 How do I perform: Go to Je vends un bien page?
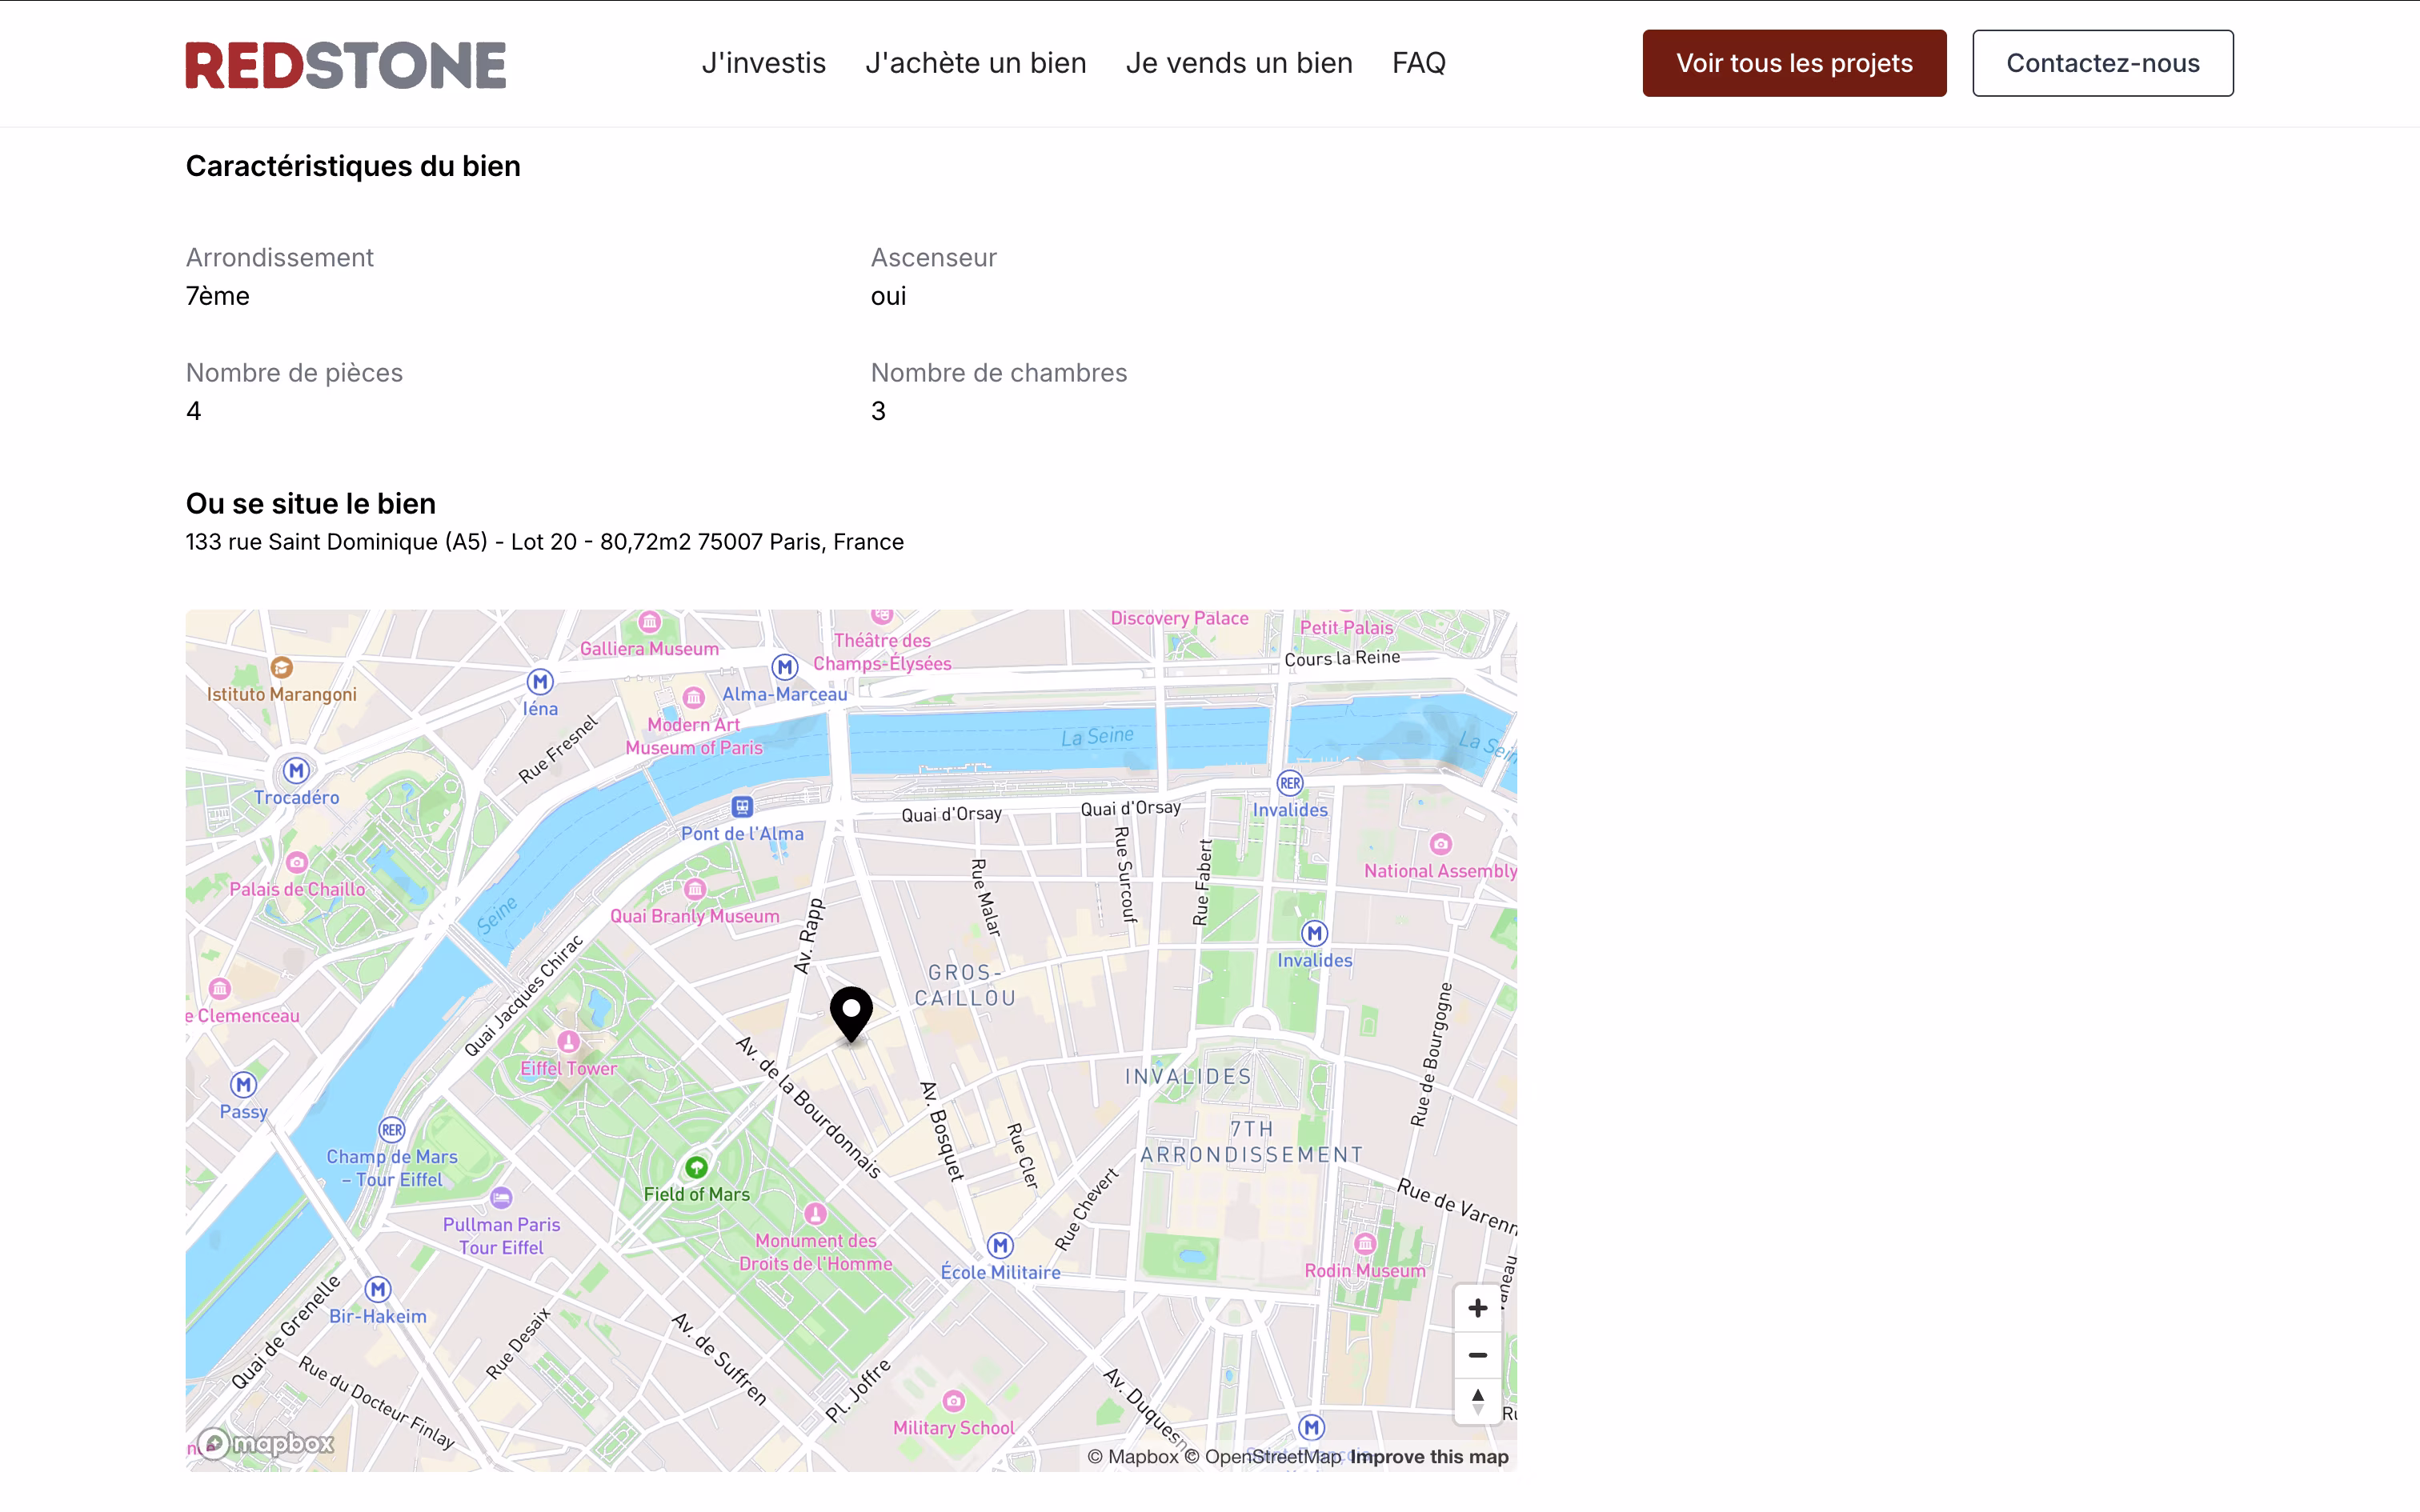tap(1238, 63)
